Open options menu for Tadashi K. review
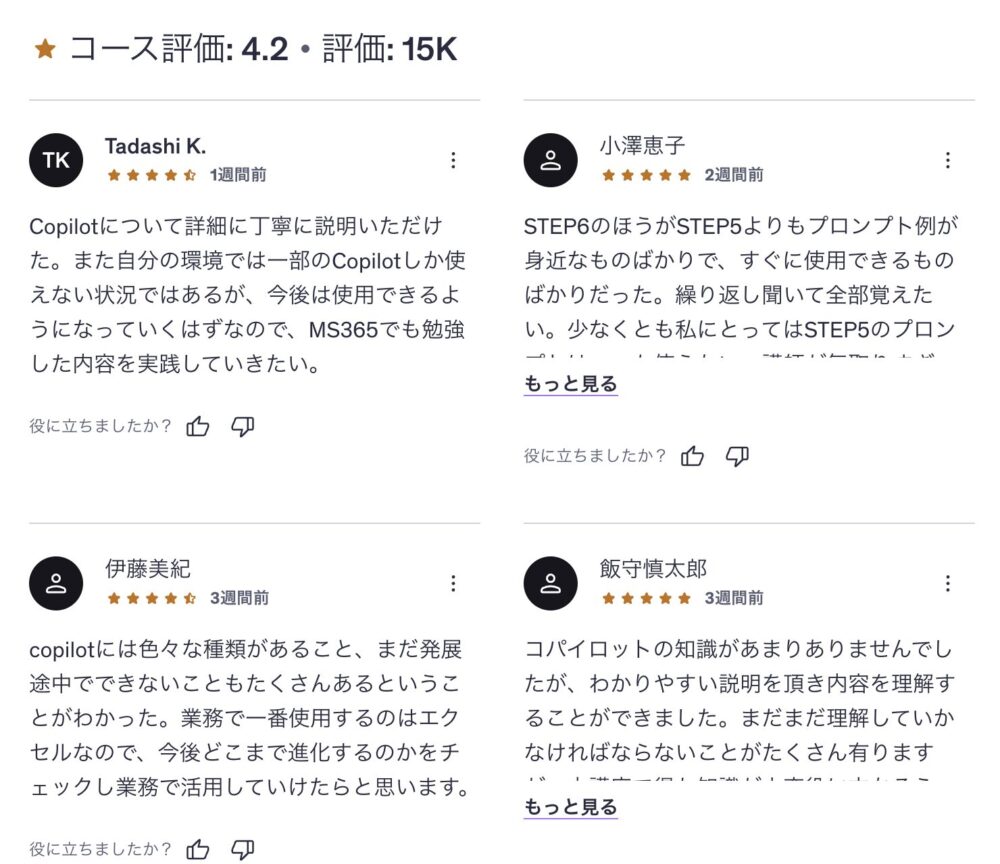 coord(453,160)
